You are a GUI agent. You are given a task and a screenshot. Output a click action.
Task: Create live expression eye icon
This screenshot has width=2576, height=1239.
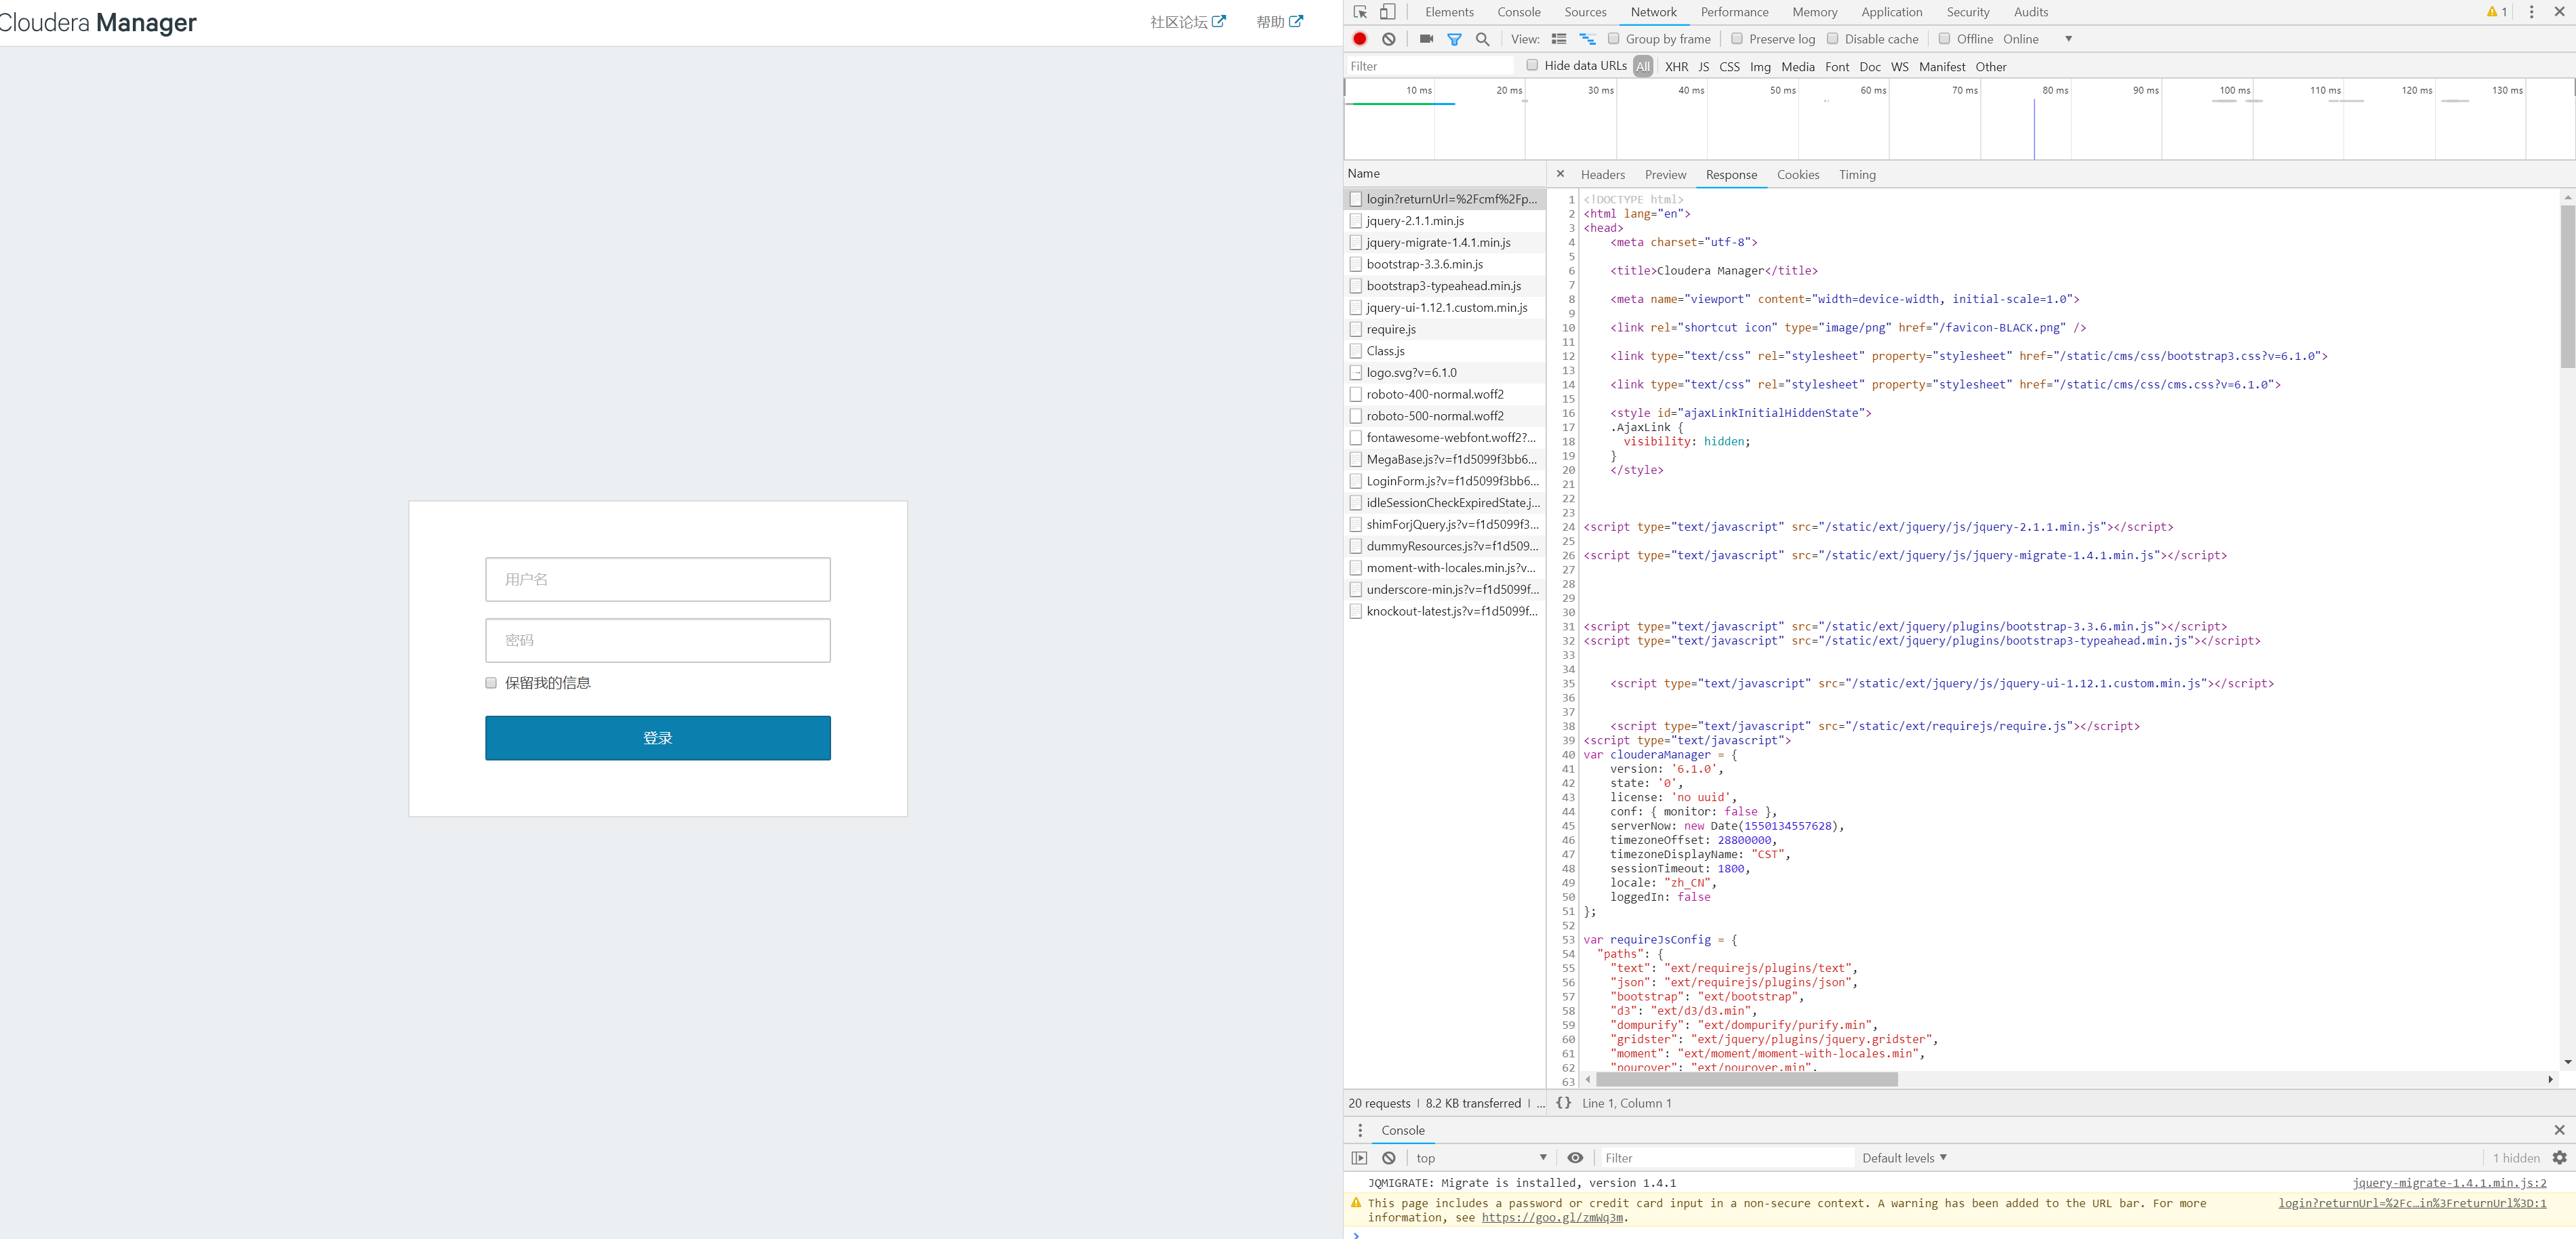pos(1575,1158)
